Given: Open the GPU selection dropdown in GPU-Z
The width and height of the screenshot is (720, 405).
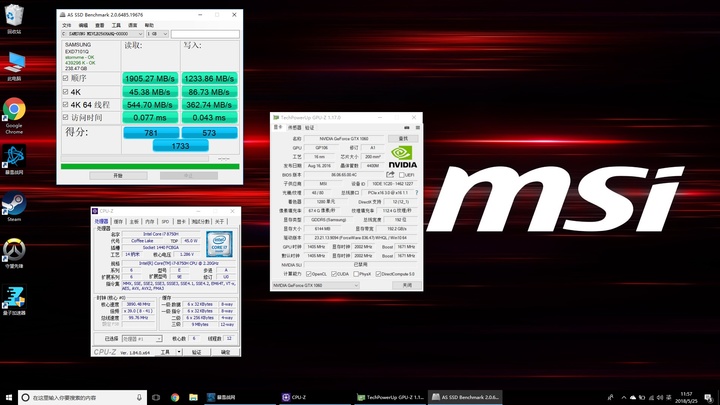Looking at the screenshot, I should coord(315,285).
